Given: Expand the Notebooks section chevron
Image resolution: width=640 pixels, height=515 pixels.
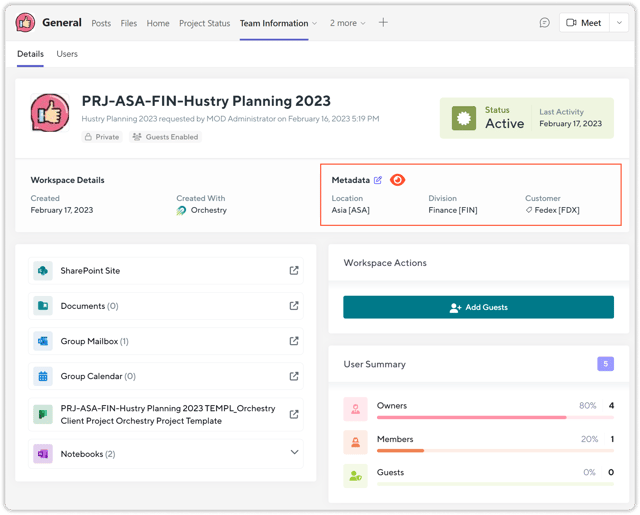Looking at the screenshot, I should tap(294, 453).
